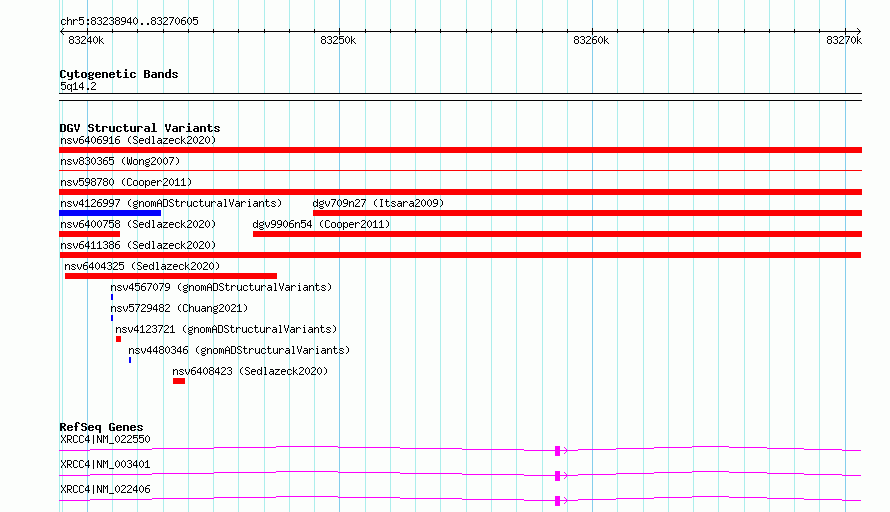This screenshot has height=512, width=890.
Task: Click the thin nsv830365 variant line
Action: 460,170
